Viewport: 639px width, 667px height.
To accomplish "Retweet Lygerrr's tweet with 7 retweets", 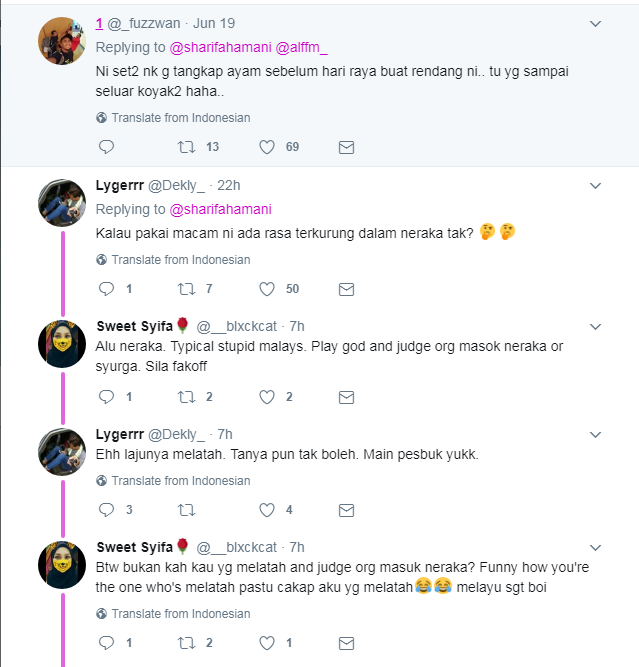I will [186, 289].
